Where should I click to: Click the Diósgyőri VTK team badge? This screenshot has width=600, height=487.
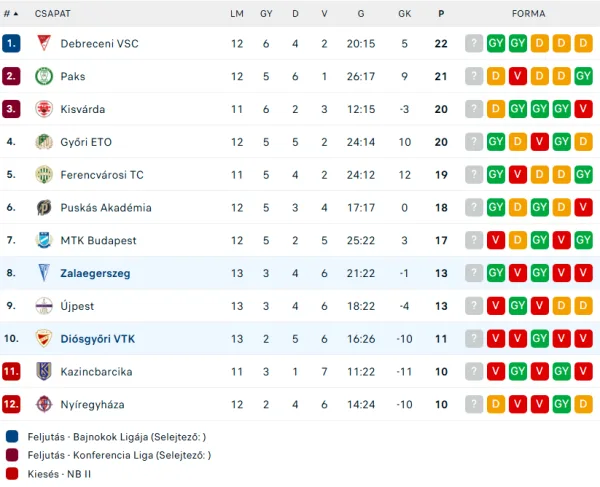44,339
